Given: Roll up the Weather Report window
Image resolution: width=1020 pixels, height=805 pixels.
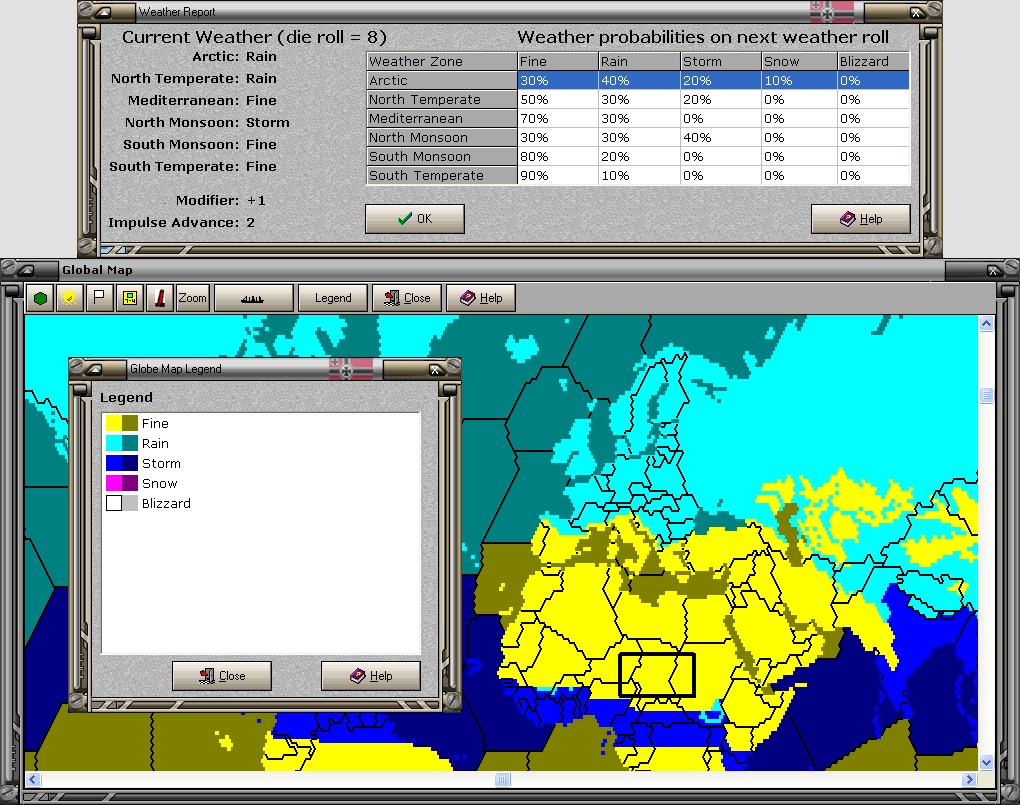Looking at the screenshot, I should (102, 12).
